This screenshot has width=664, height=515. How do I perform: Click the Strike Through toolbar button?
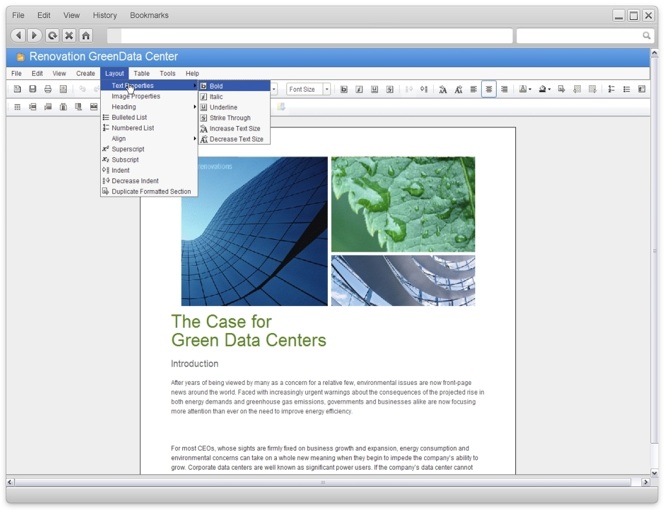(x=390, y=89)
